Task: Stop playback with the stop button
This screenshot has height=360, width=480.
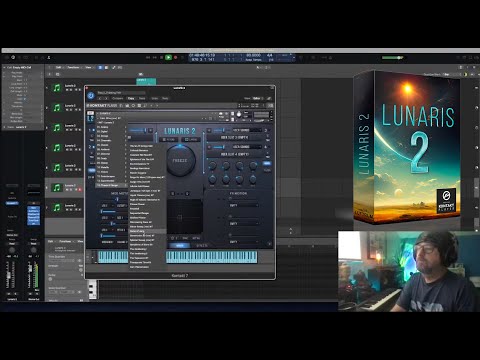Action: click(x=162, y=57)
